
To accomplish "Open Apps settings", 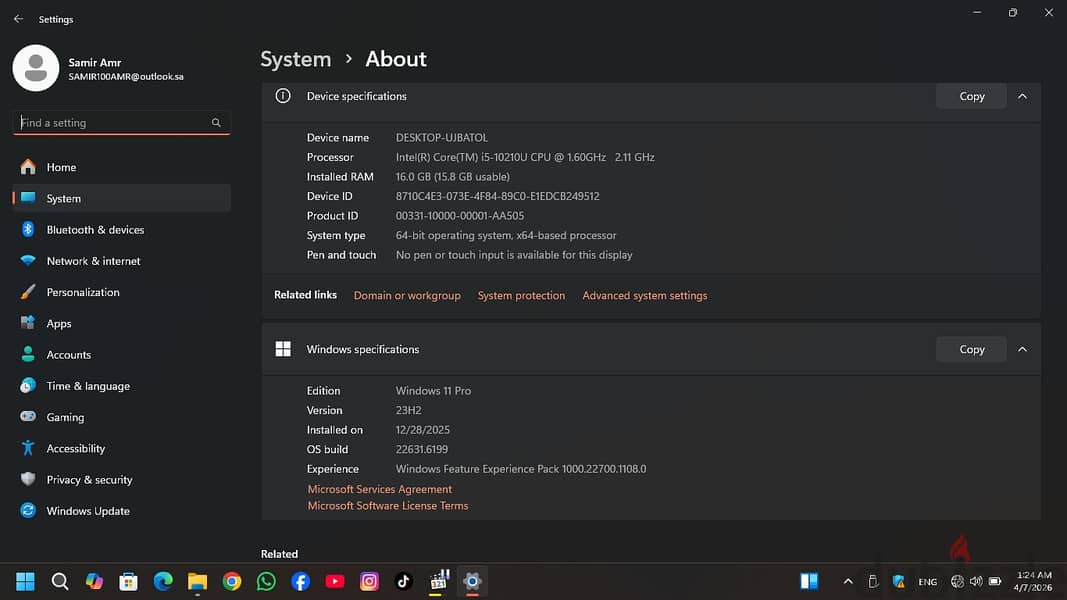I will tap(121, 323).
